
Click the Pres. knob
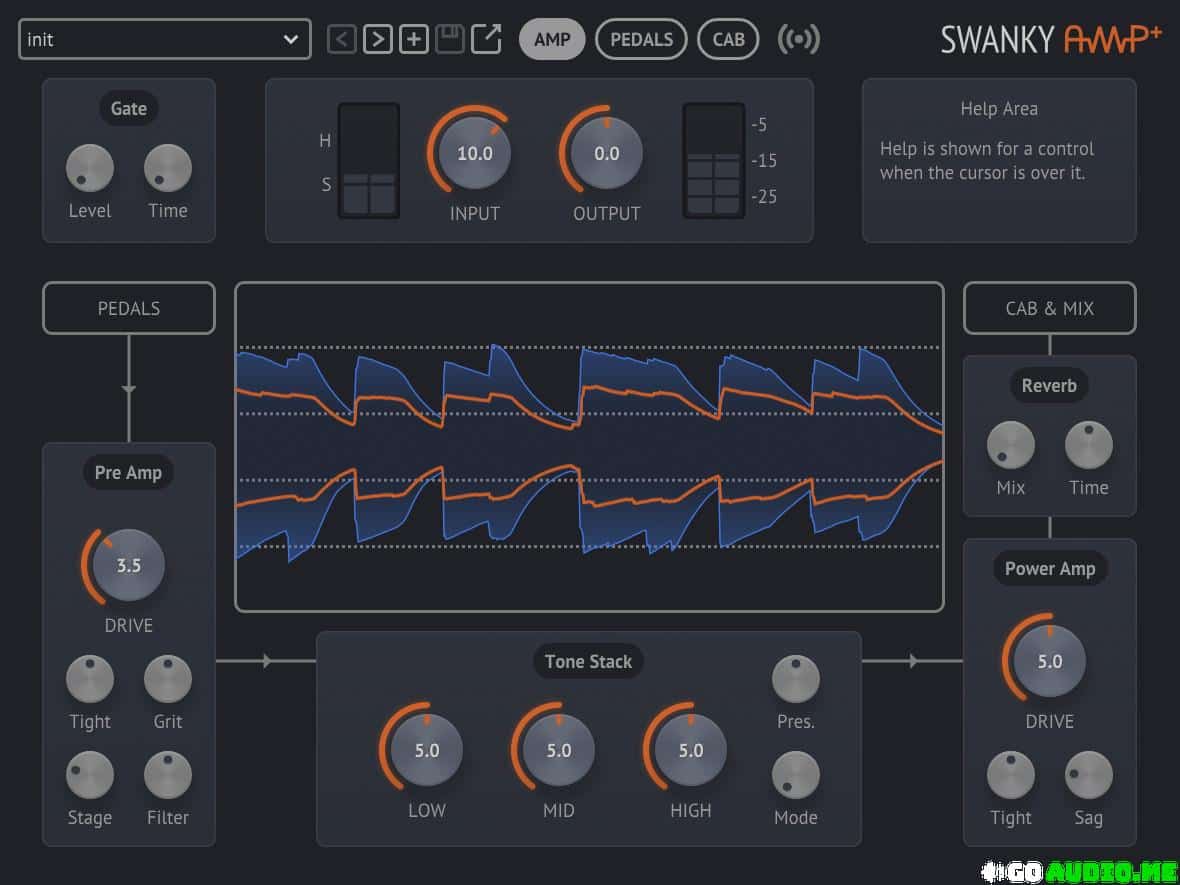796,679
